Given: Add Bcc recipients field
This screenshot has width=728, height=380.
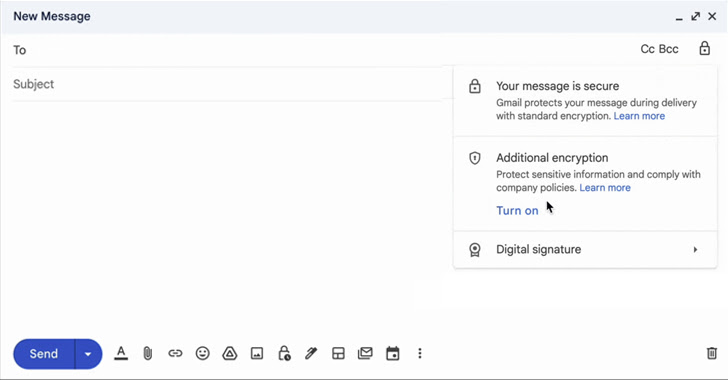Looking at the screenshot, I should click(669, 49).
